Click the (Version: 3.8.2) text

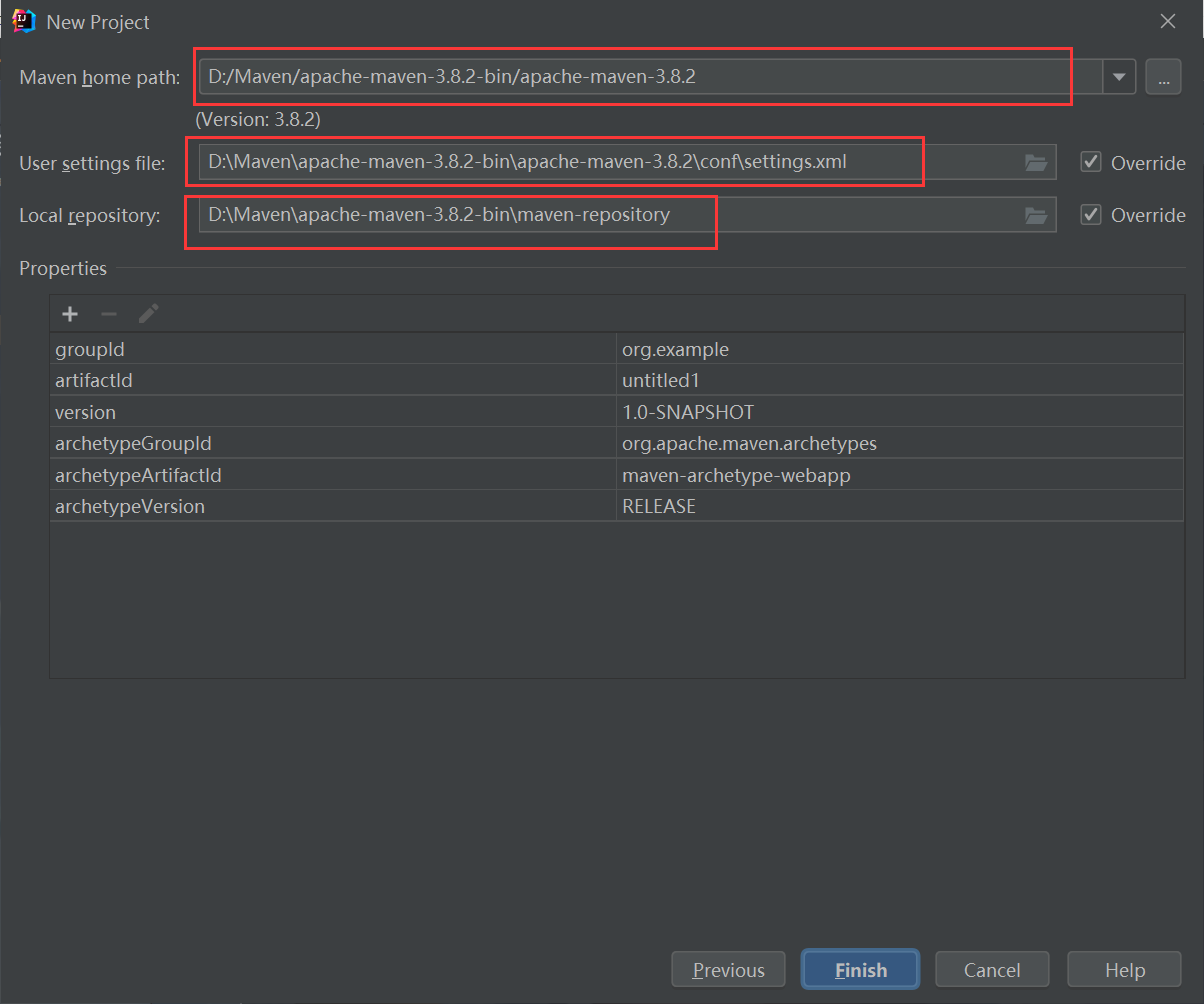point(258,119)
